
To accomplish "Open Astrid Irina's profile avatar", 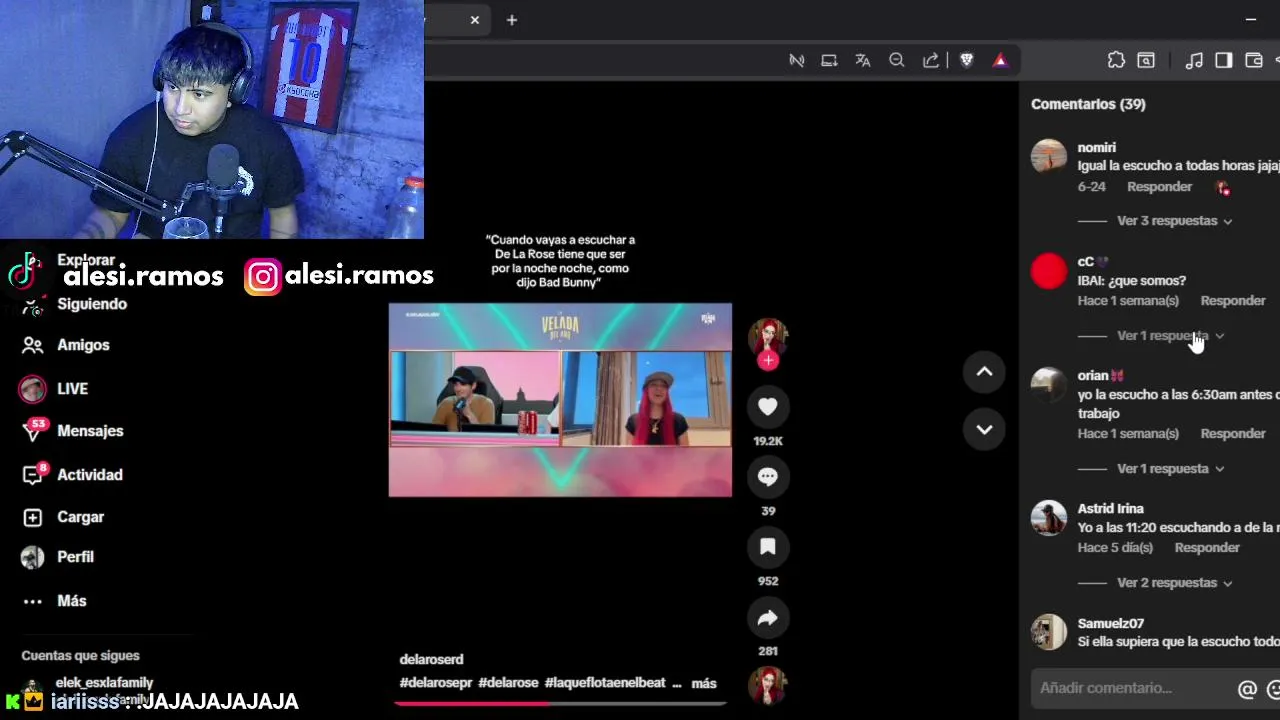I will click(x=1049, y=518).
